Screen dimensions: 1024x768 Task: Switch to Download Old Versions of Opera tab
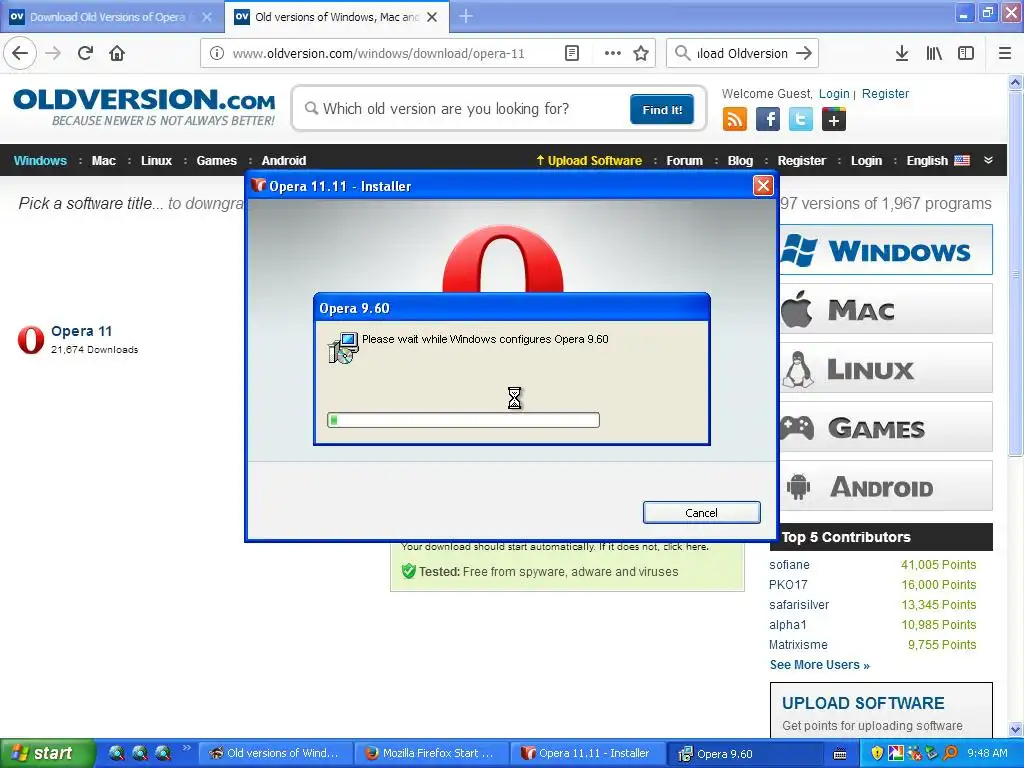pyautogui.click(x=108, y=17)
